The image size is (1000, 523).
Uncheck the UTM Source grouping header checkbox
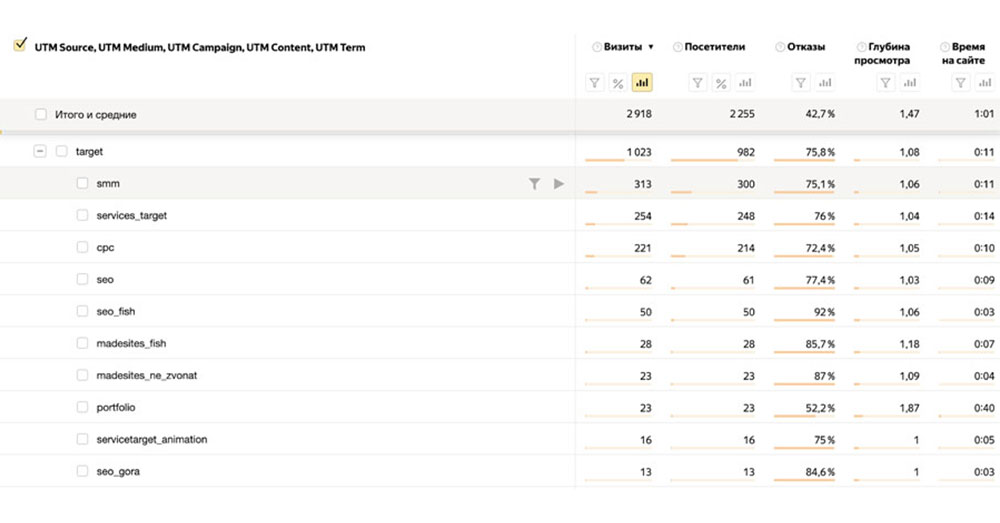19,46
